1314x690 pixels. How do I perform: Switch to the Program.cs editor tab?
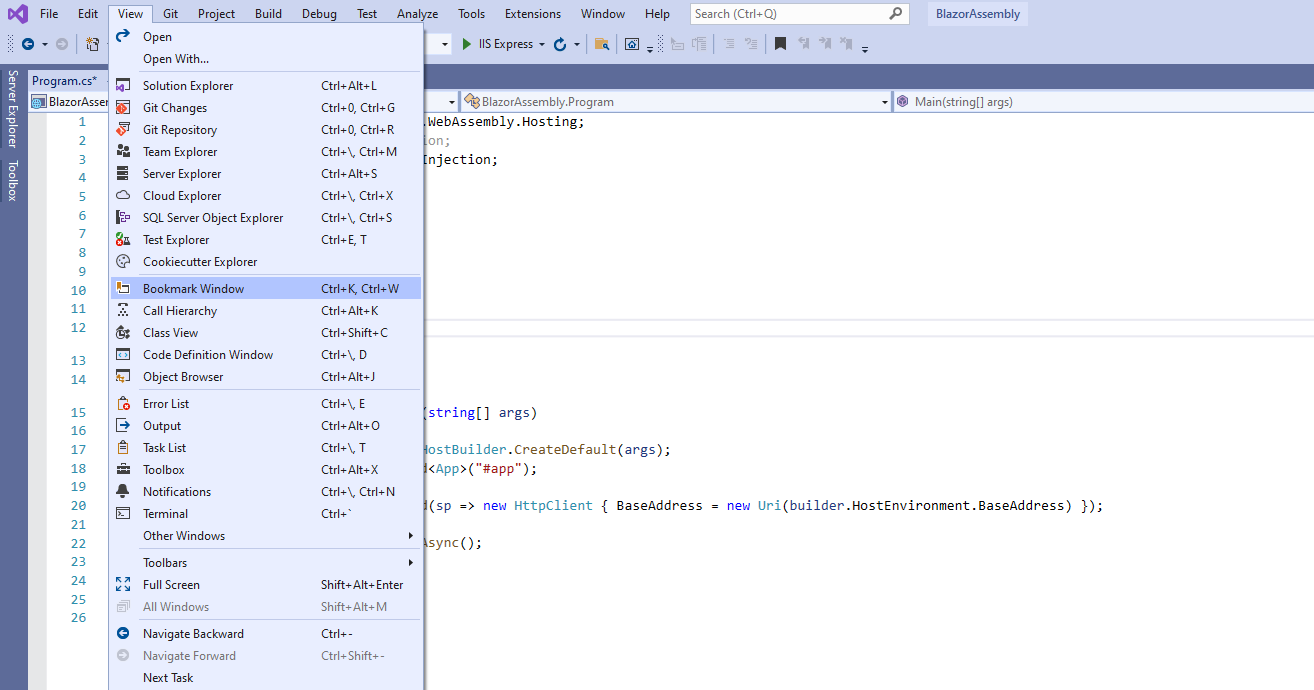(x=65, y=80)
